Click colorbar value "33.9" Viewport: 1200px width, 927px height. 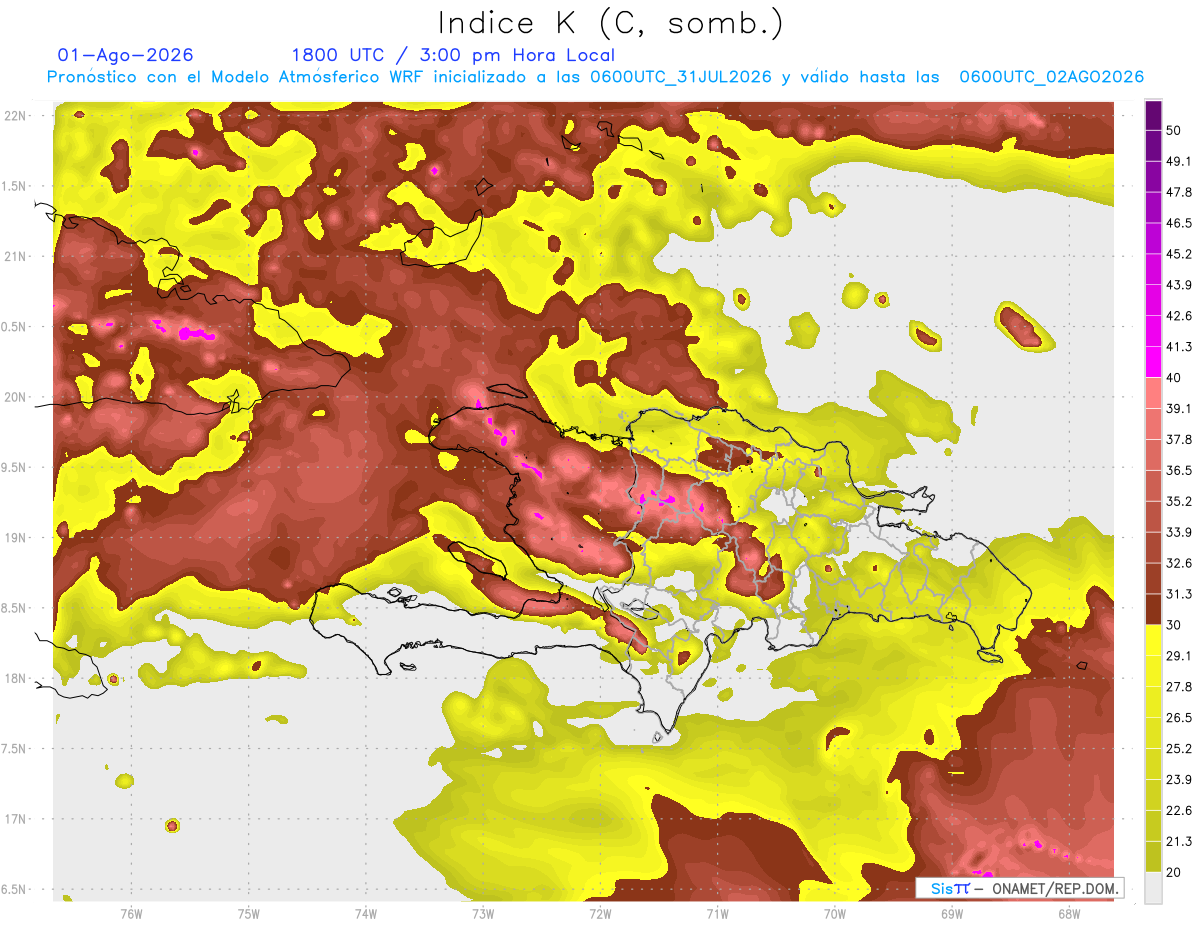click(x=1179, y=532)
